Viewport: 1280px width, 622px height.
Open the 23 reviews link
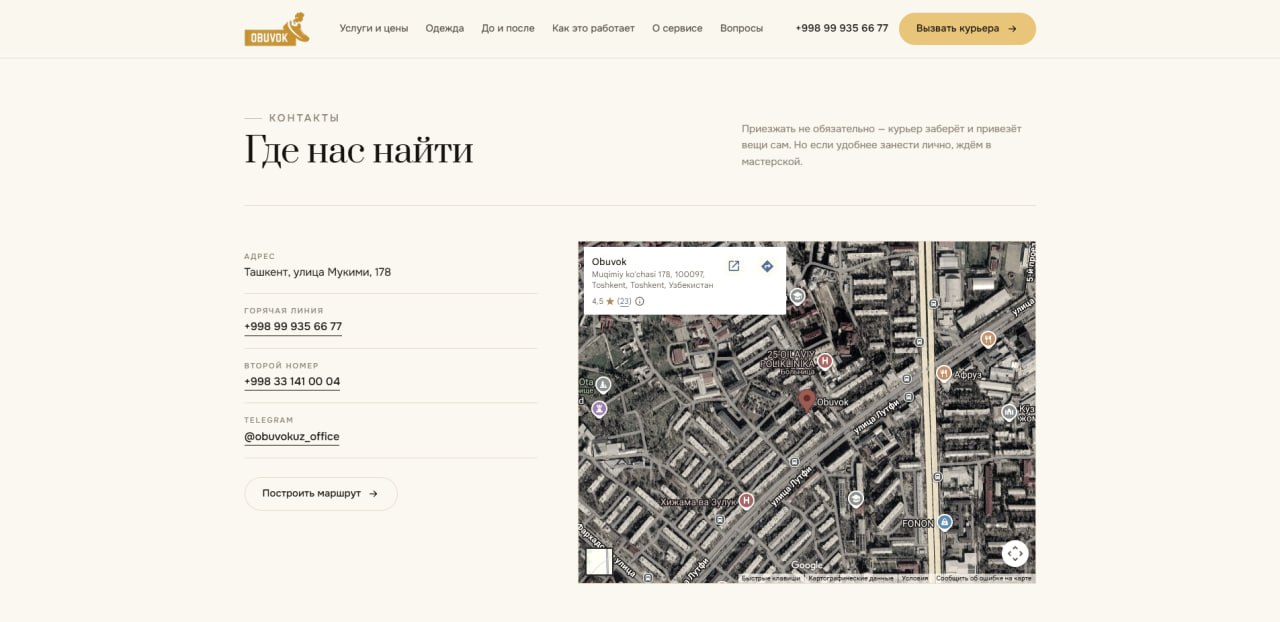point(624,301)
